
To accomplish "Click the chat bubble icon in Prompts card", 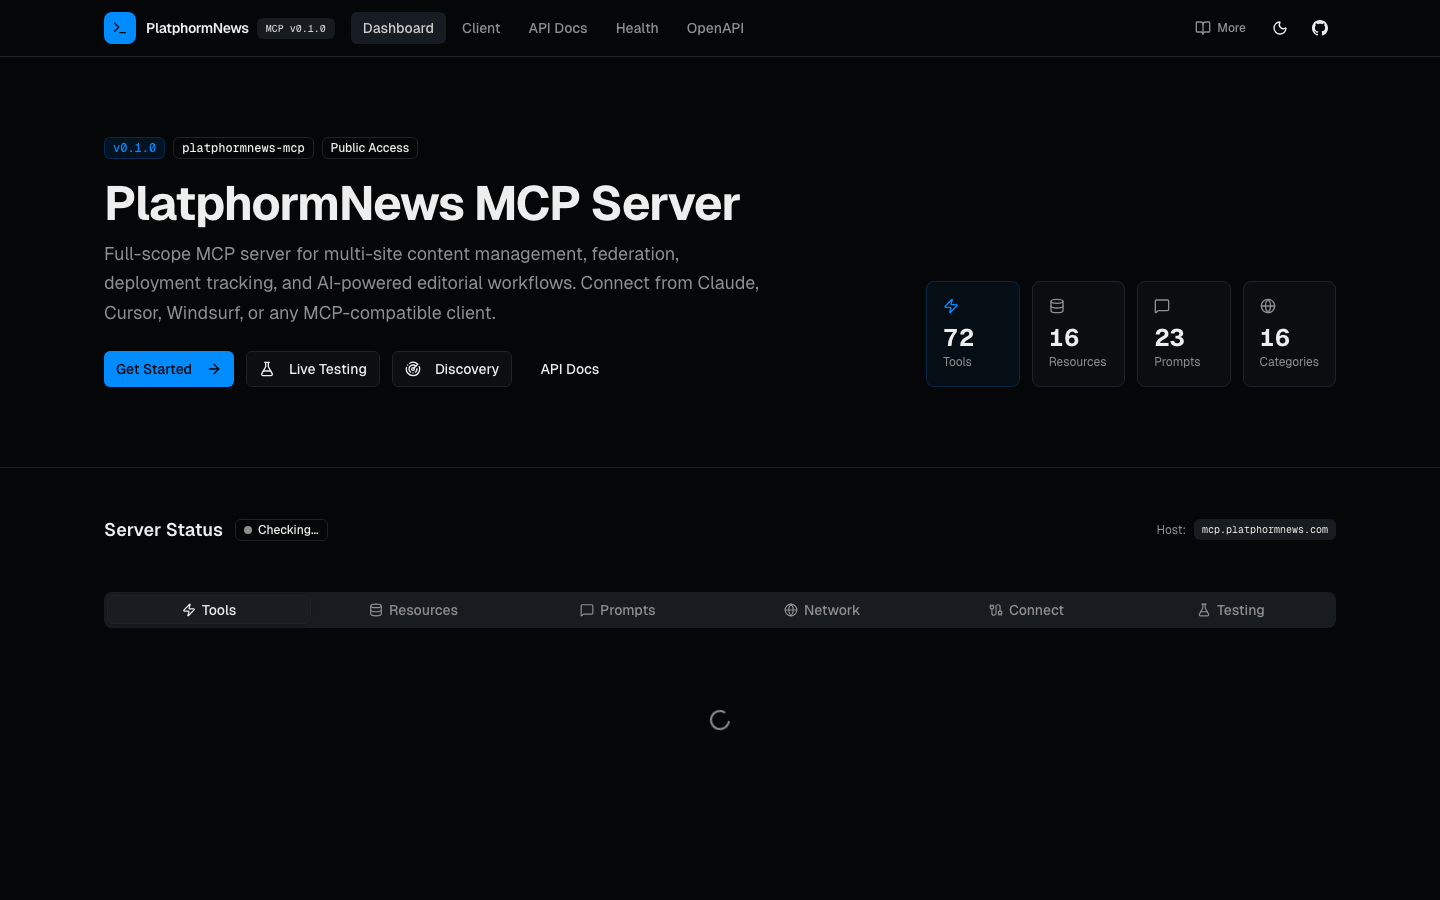I will click(x=1162, y=306).
